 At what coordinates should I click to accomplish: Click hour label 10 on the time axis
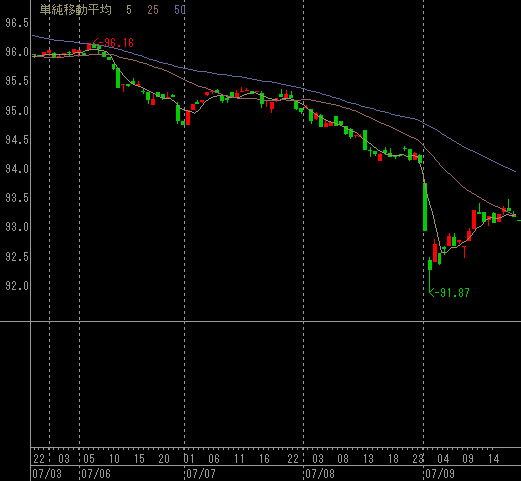(114, 459)
